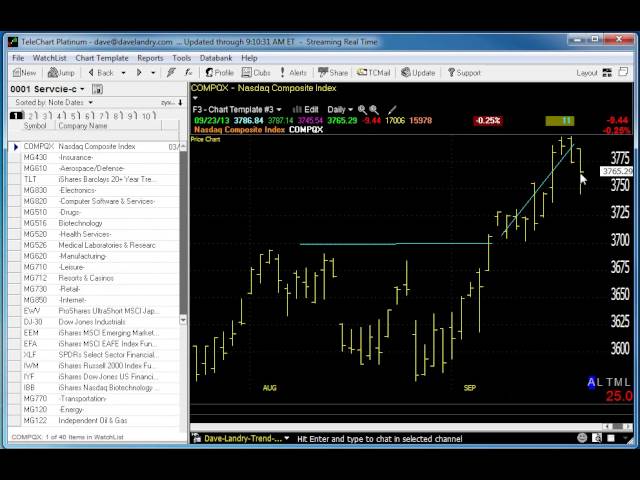Open TCMail from the toolbar
This screenshot has width=640, height=480.
(373, 73)
